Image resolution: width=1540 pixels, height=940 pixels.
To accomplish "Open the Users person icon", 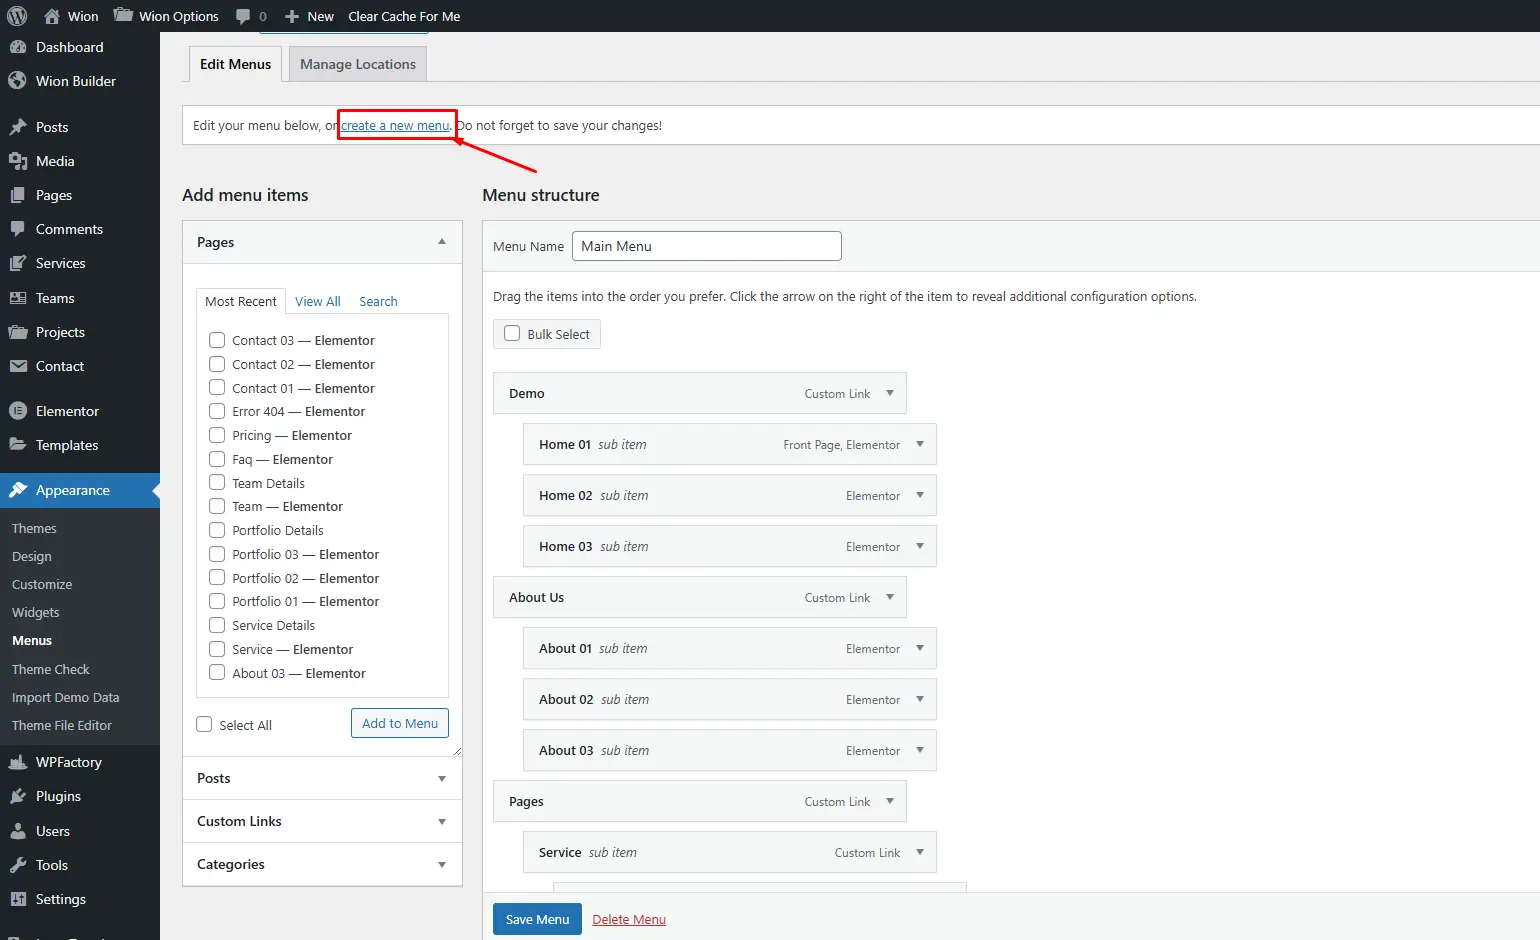I will point(18,831).
